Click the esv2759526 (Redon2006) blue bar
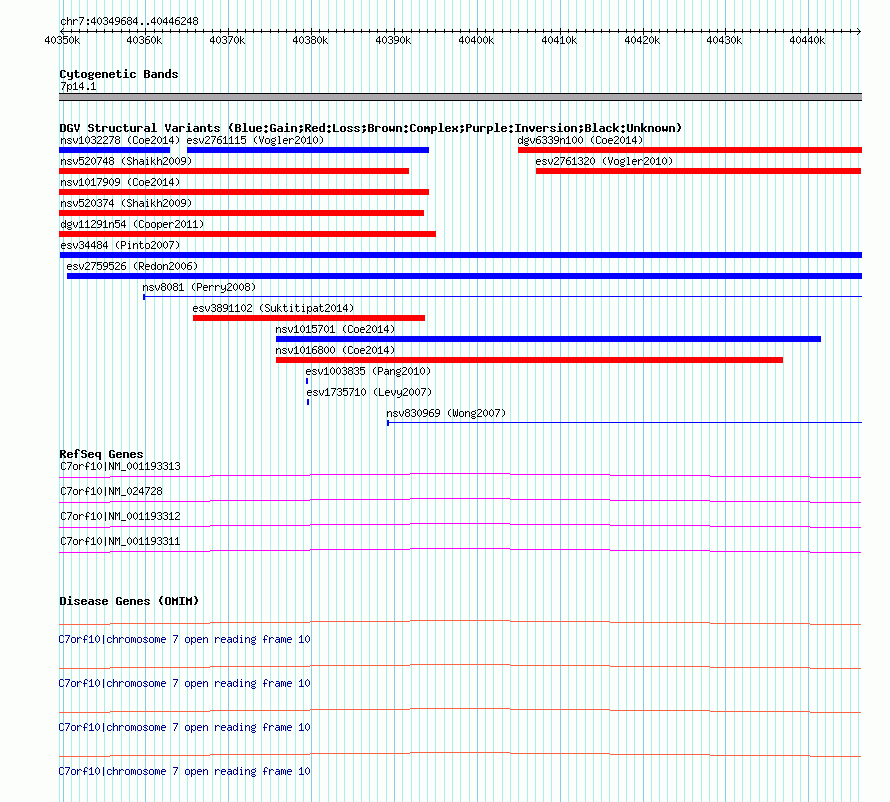 464,276
